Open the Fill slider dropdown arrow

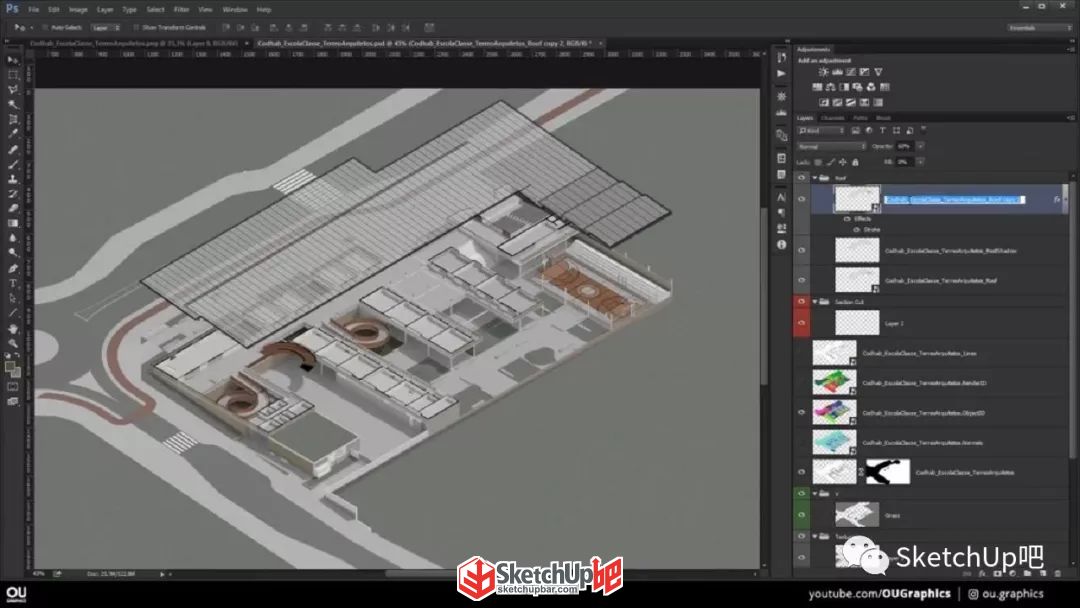click(x=920, y=162)
